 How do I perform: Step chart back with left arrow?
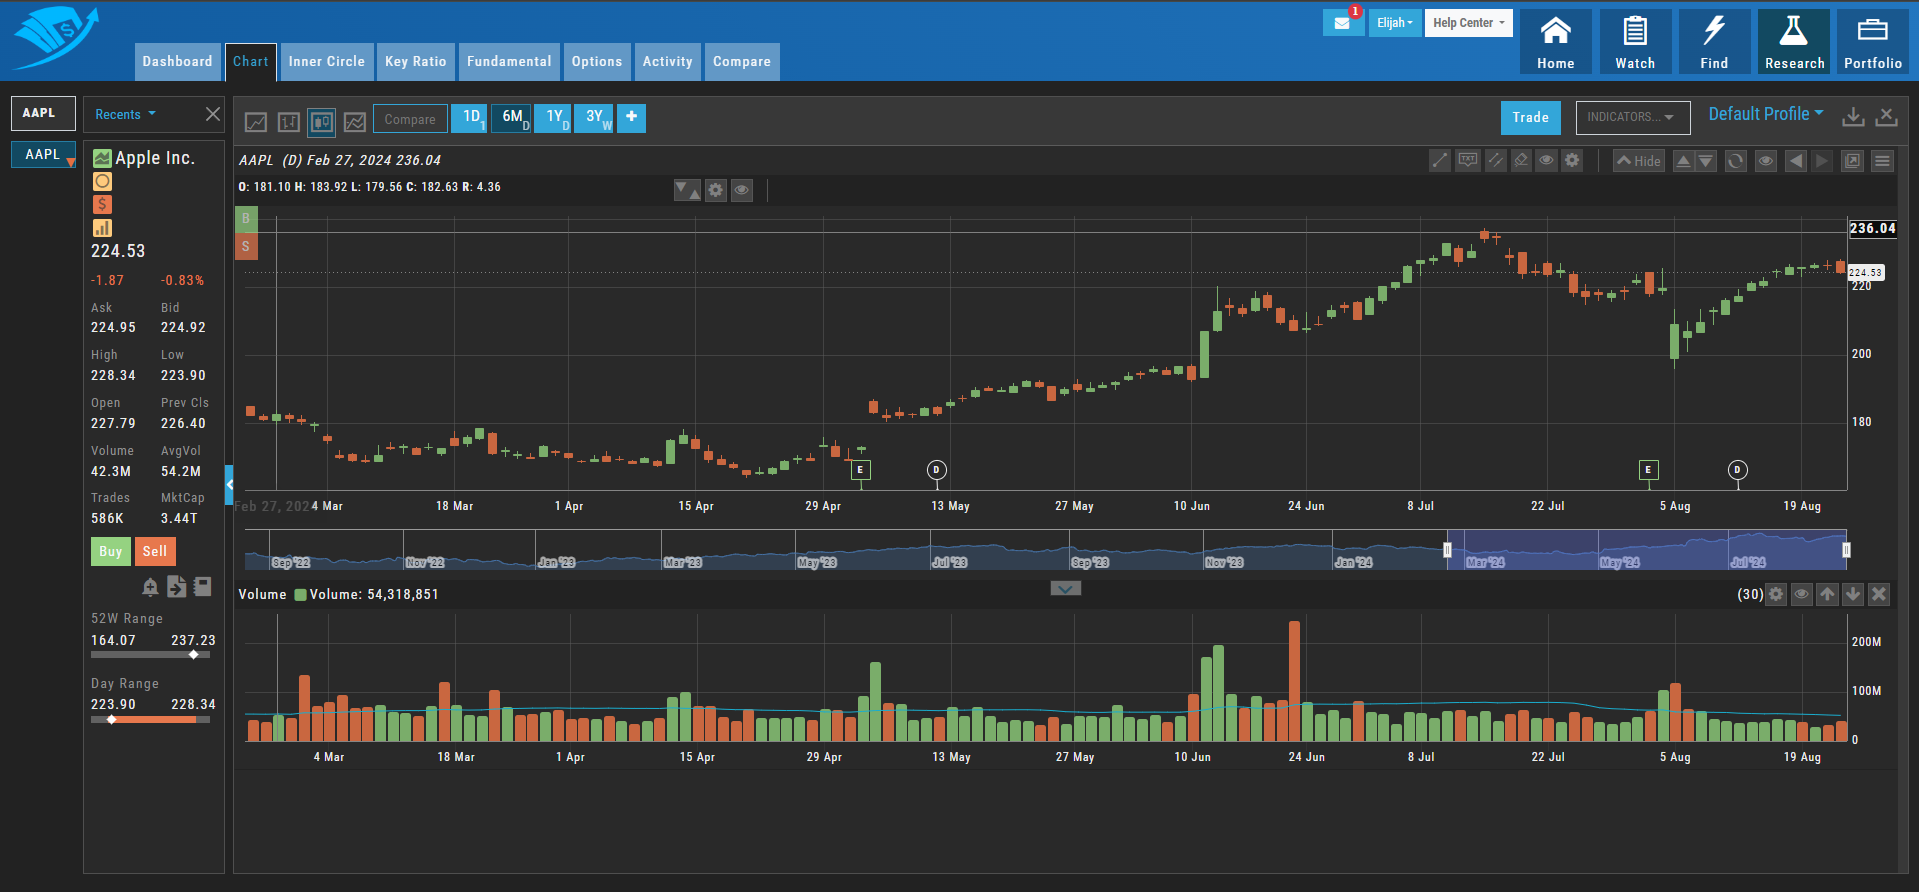click(1796, 161)
